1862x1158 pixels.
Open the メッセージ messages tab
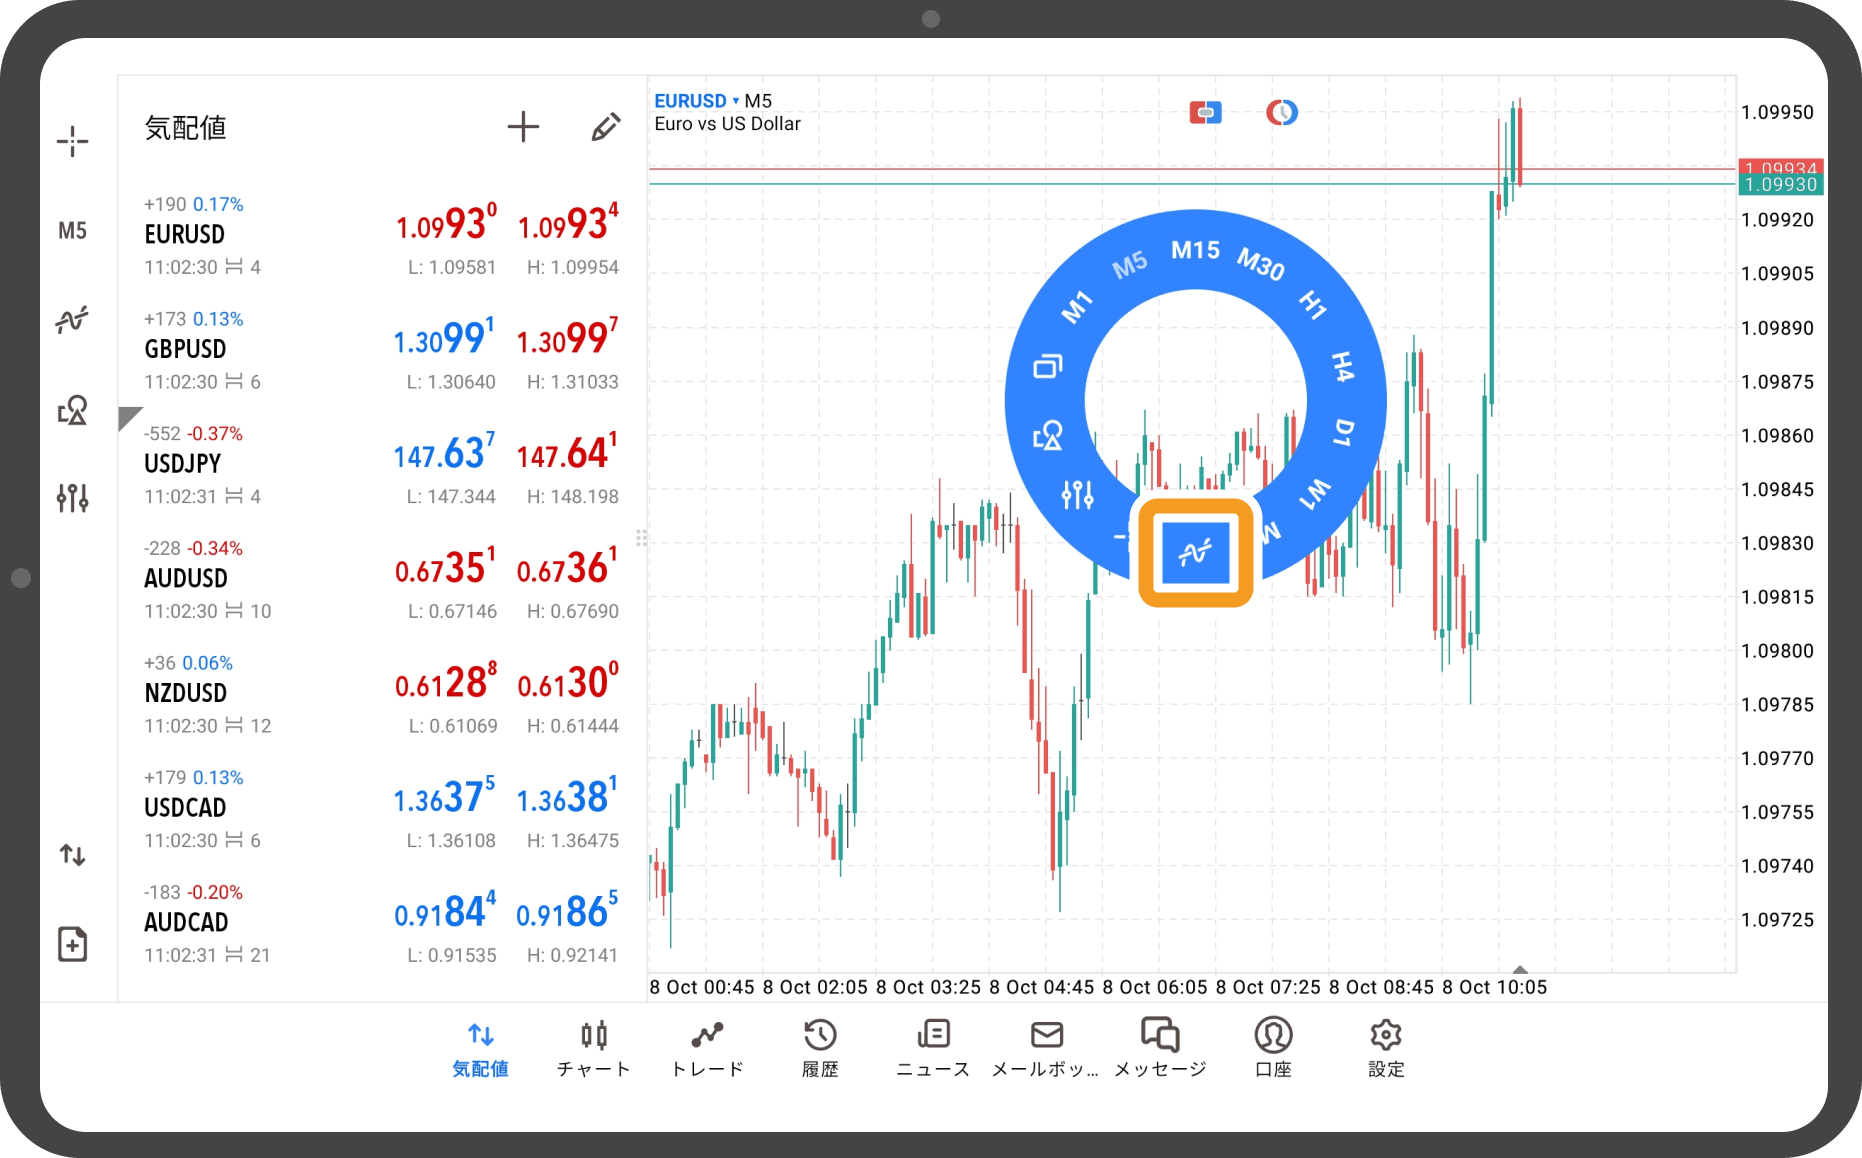click(1160, 1049)
